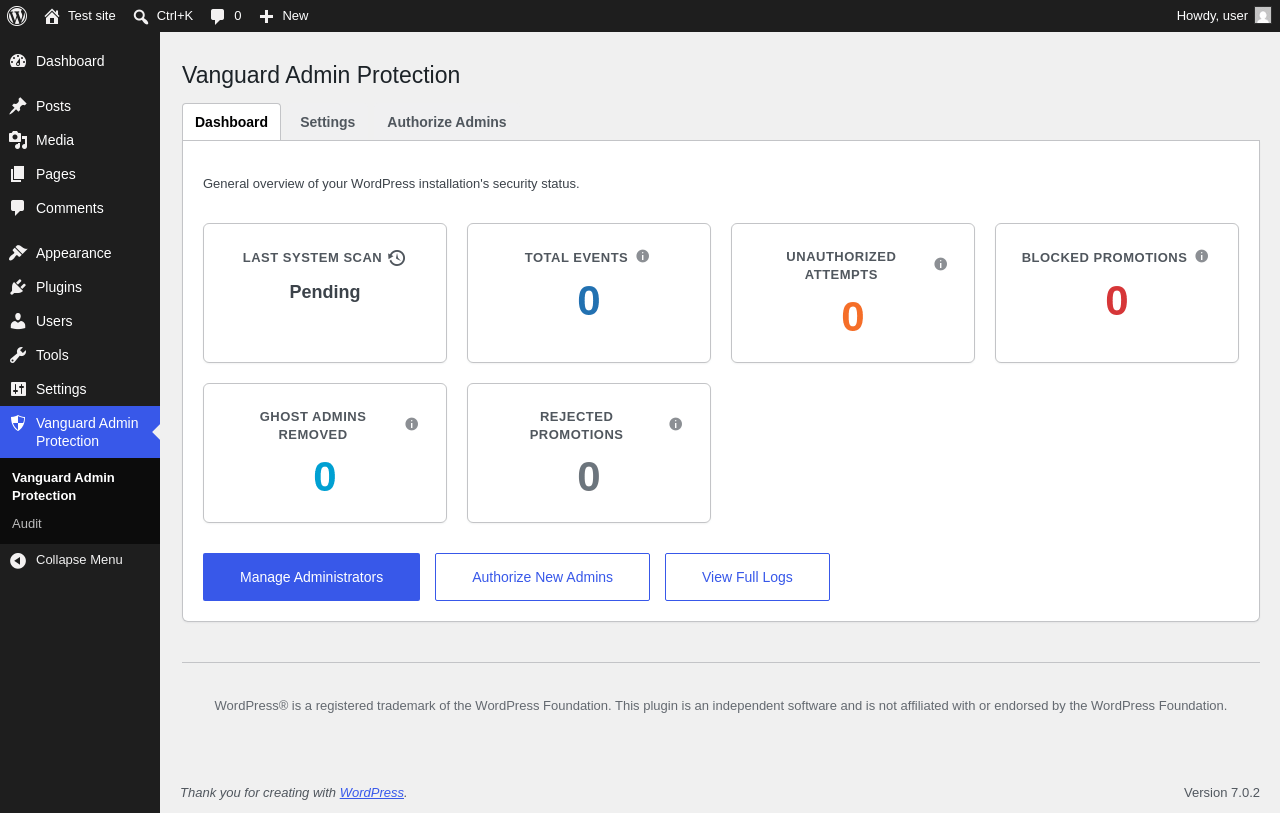Click the Media icon in sidebar
This screenshot has width=1280, height=813.
(x=18, y=140)
